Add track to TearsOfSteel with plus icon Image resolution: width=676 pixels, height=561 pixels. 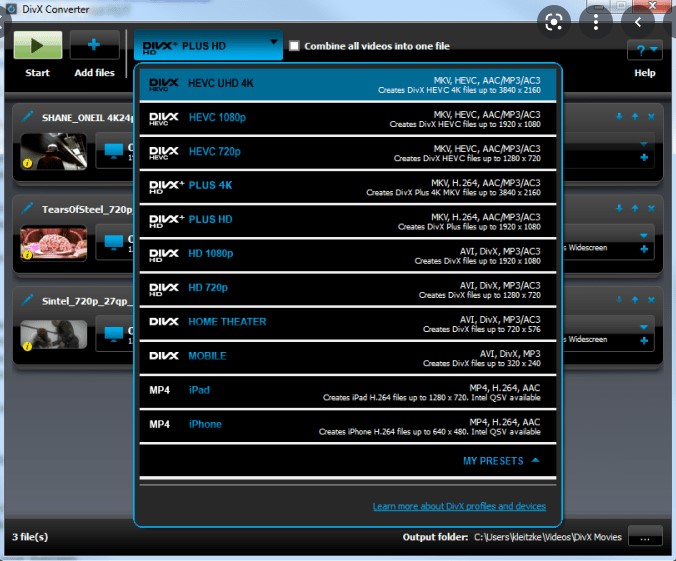pos(644,249)
